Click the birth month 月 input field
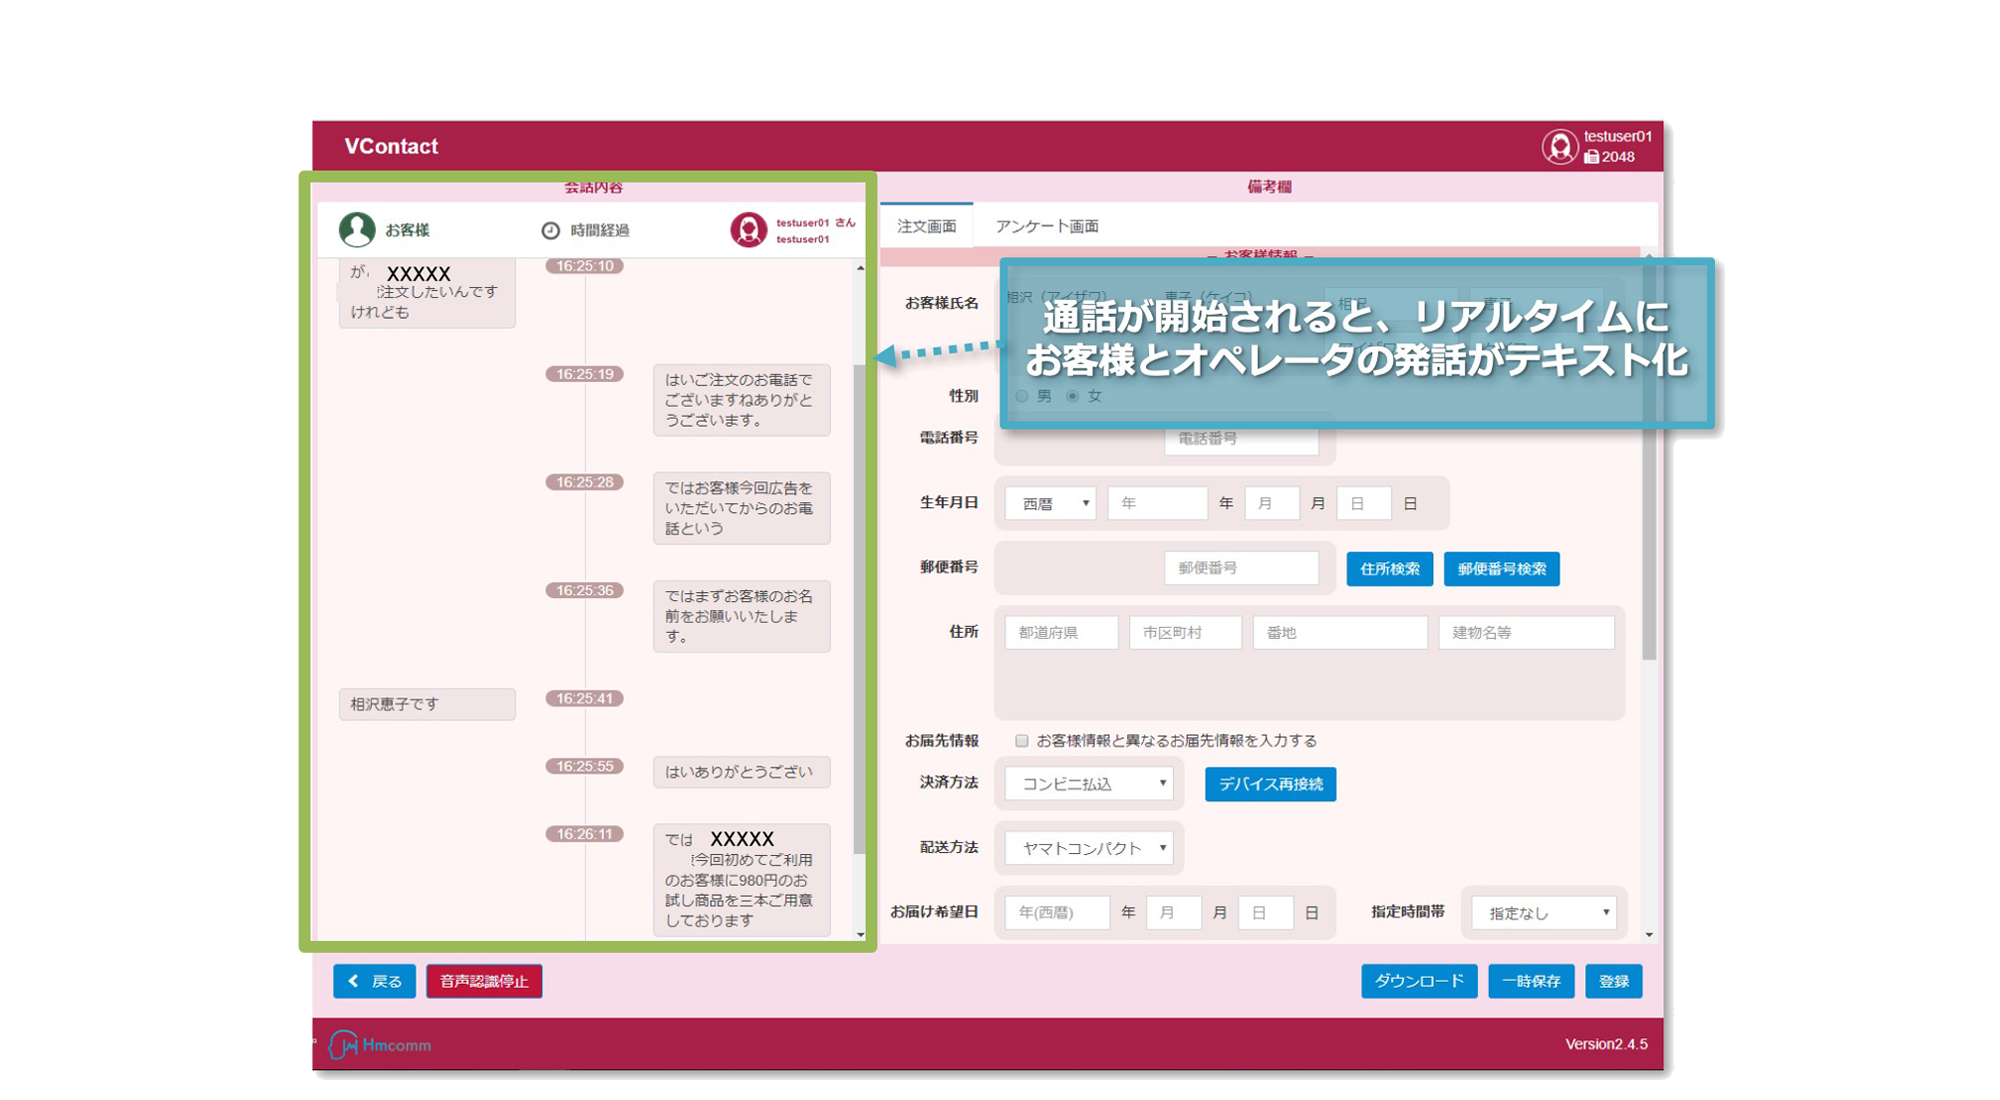The width and height of the screenshot is (2000, 1100). [1272, 504]
